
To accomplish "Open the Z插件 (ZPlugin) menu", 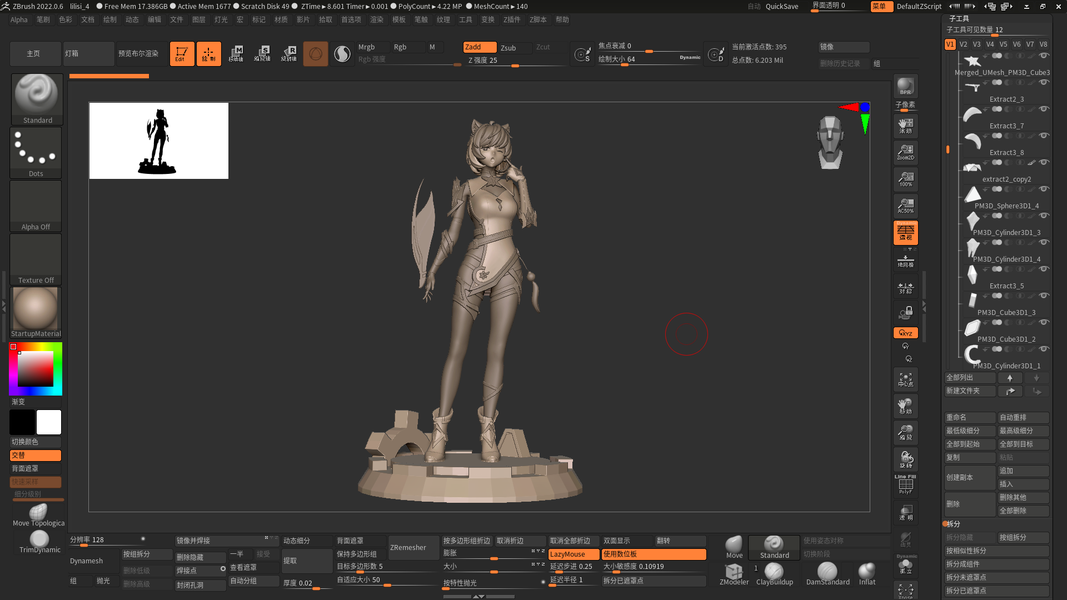I will pyautogui.click(x=511, y=20).
